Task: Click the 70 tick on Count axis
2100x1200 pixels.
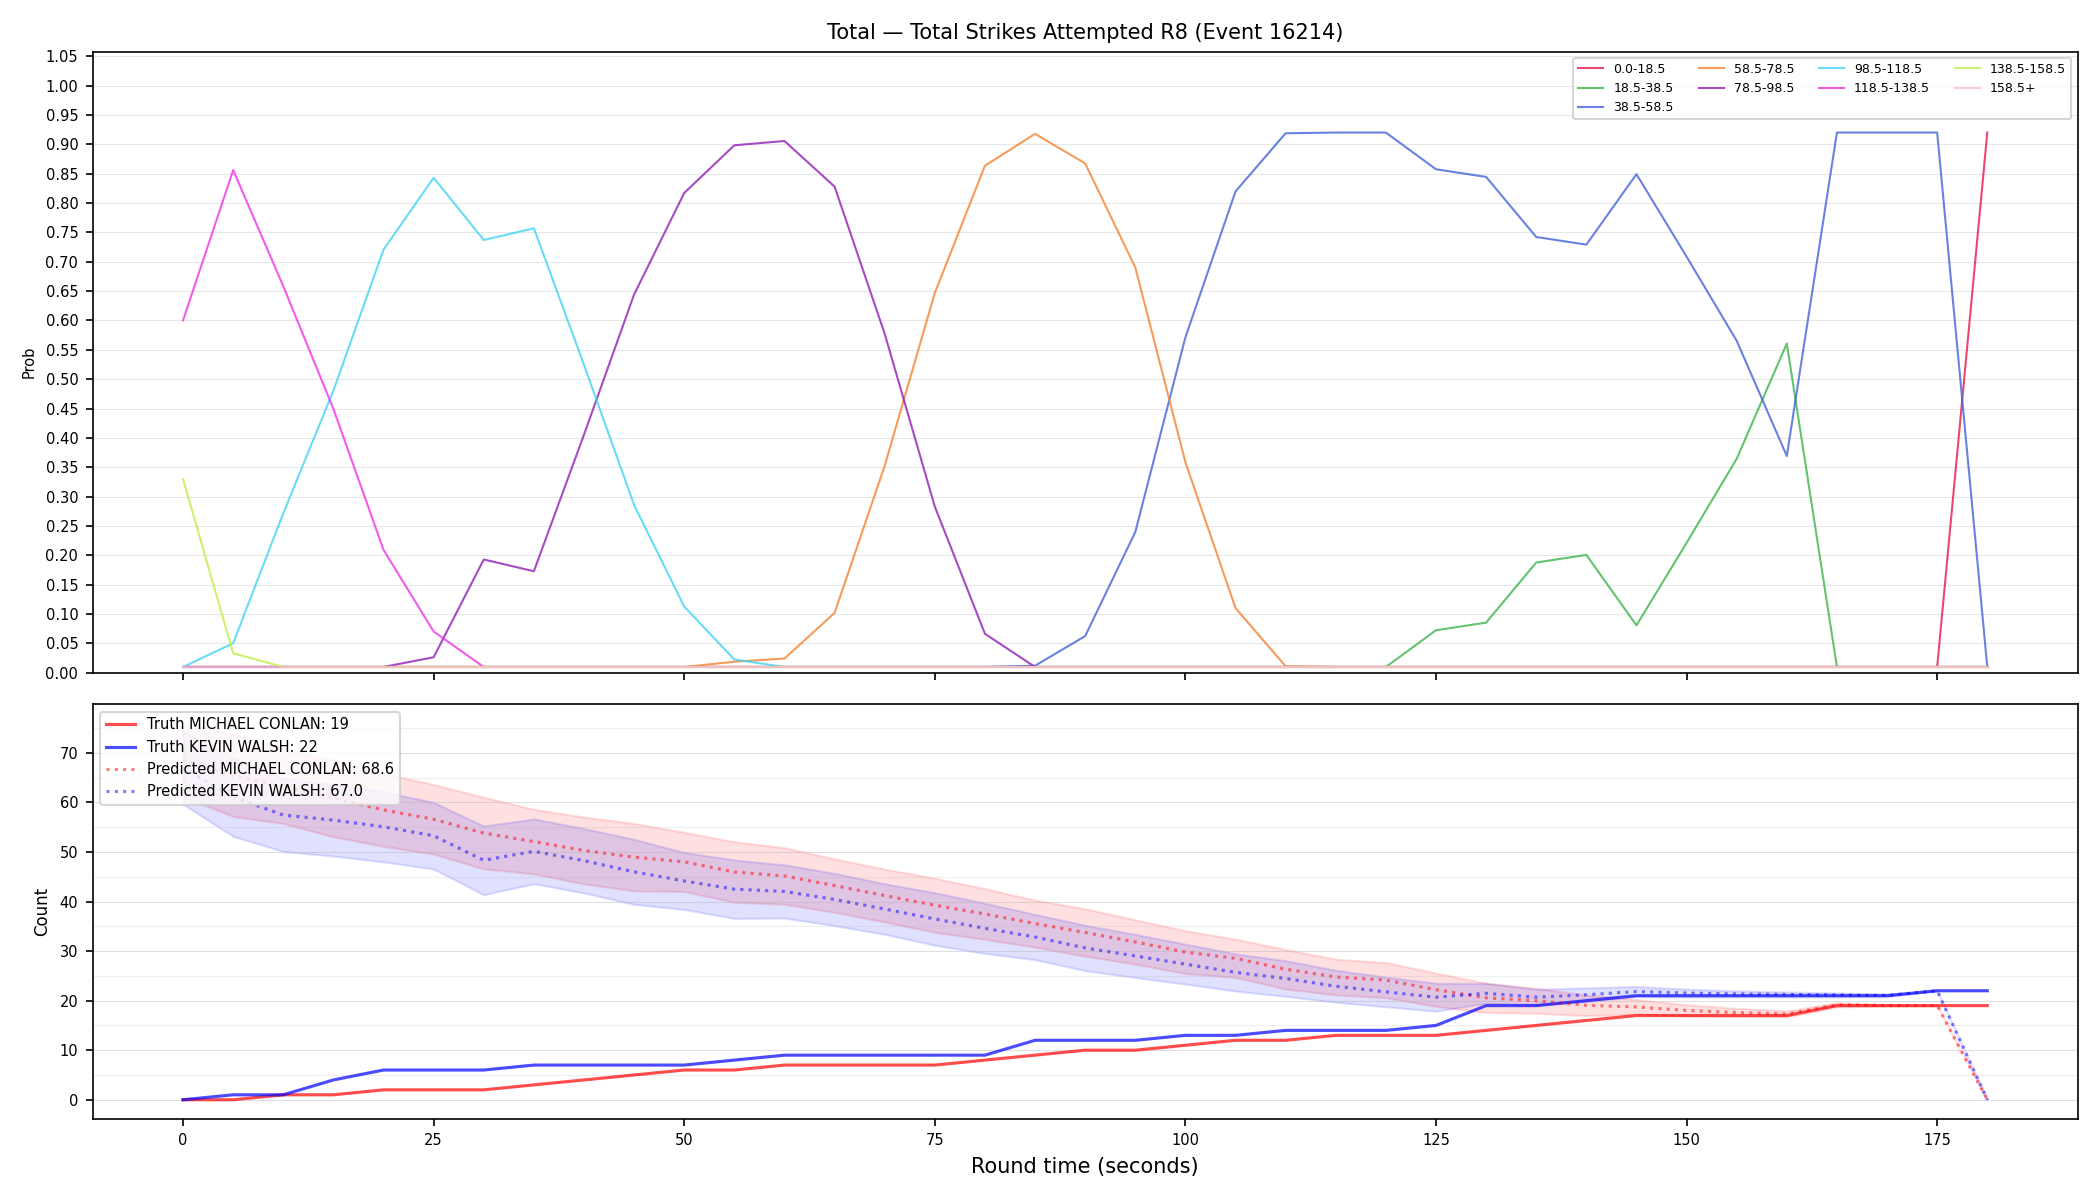Action: point(69,754)
